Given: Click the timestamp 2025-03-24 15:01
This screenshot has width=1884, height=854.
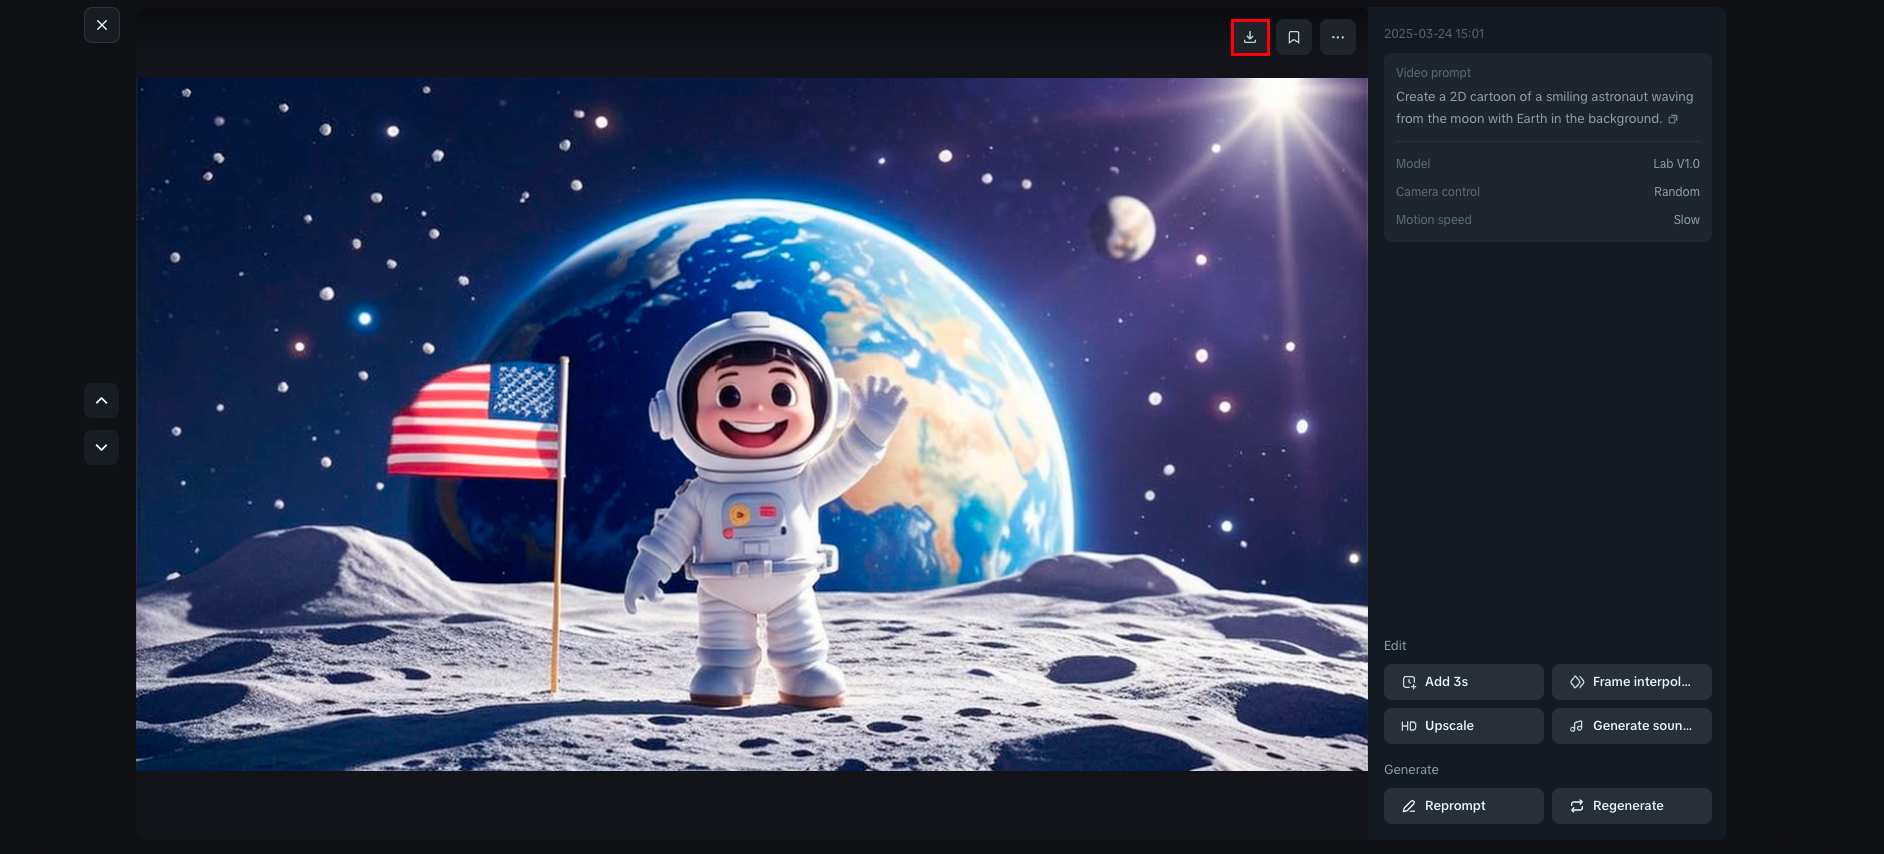Looking at the screenshot, I should (x=1434, y=34).
